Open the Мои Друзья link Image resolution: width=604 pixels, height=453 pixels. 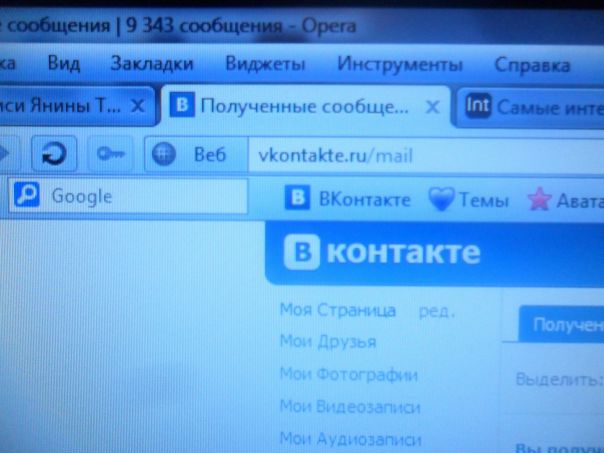point(328,342)
